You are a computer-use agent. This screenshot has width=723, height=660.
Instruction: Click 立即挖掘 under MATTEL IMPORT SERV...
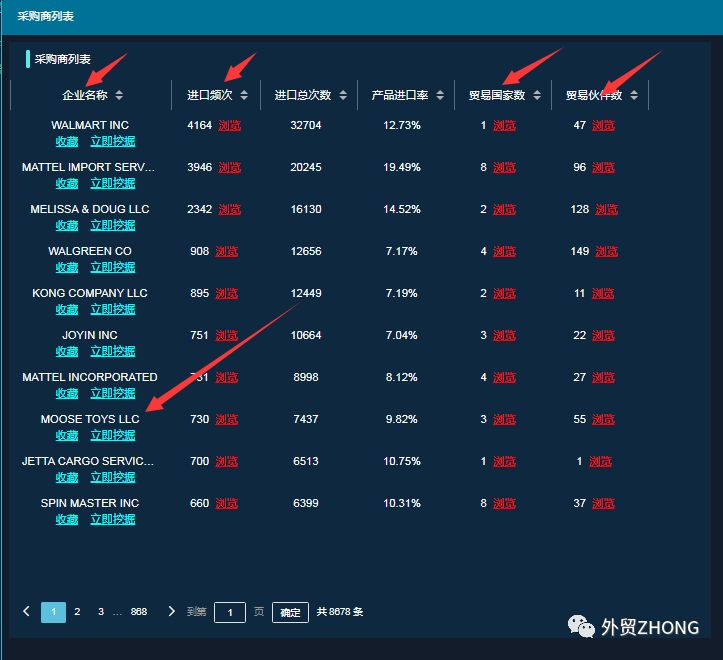[x=113, y=184]
